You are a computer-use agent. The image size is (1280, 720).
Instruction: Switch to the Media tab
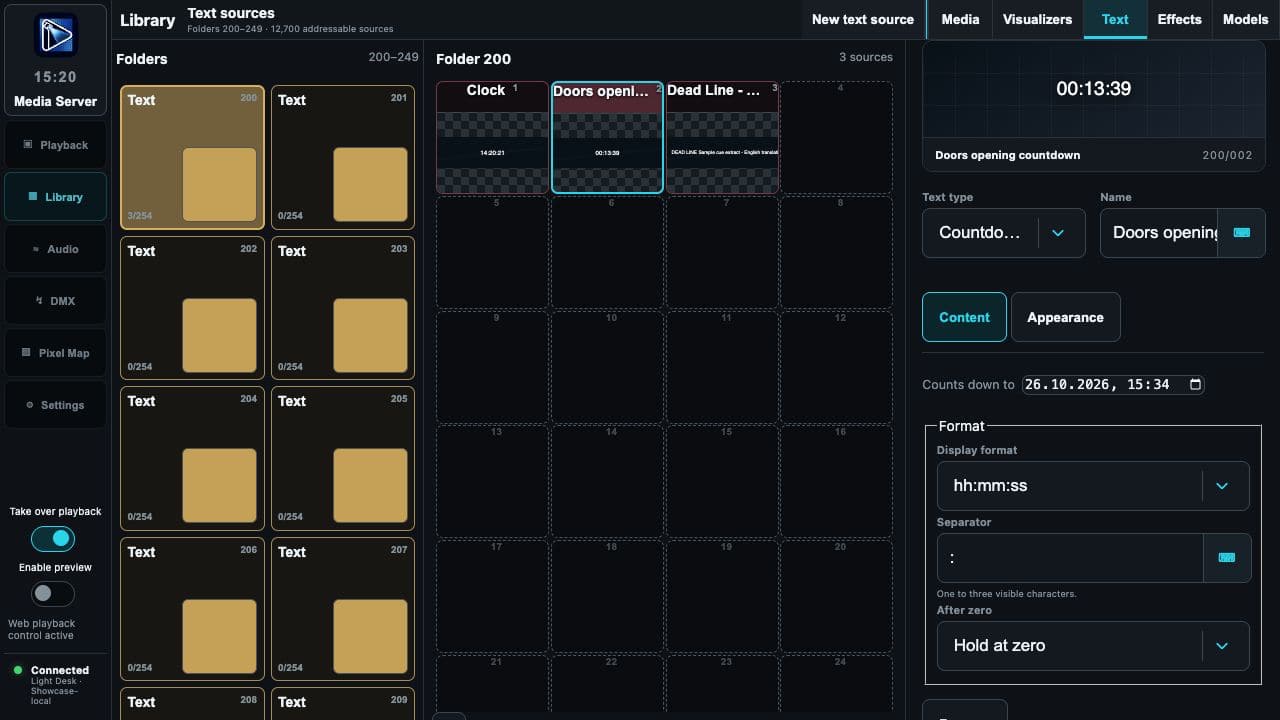pos(960,19)
